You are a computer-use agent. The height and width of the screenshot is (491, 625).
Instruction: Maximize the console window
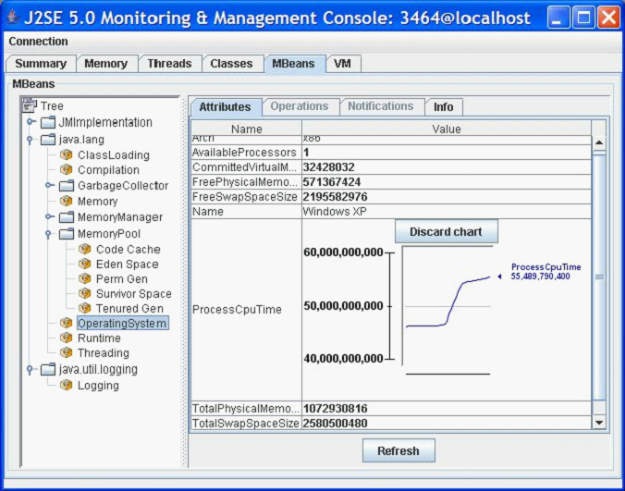(x=584, y=18)
